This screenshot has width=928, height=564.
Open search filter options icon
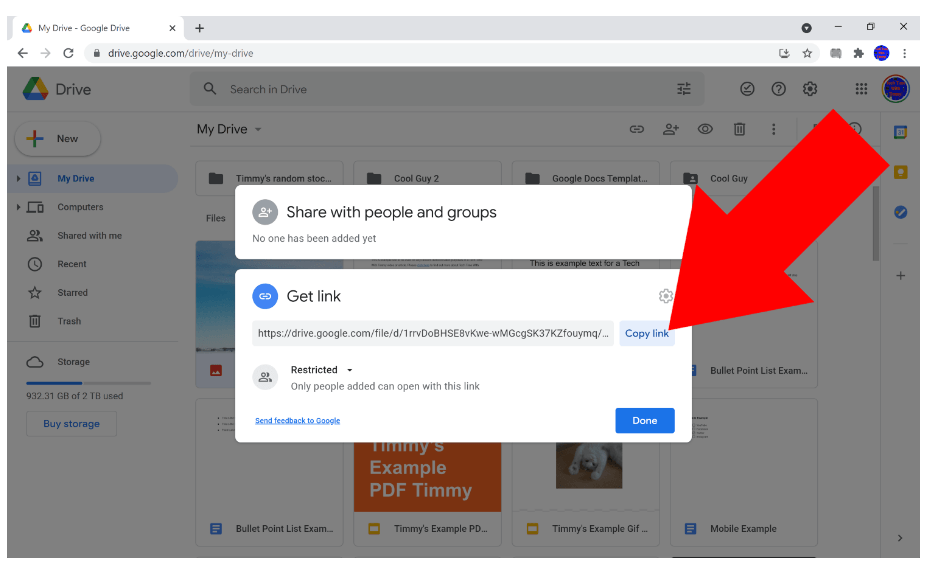(x=684, y=89)
